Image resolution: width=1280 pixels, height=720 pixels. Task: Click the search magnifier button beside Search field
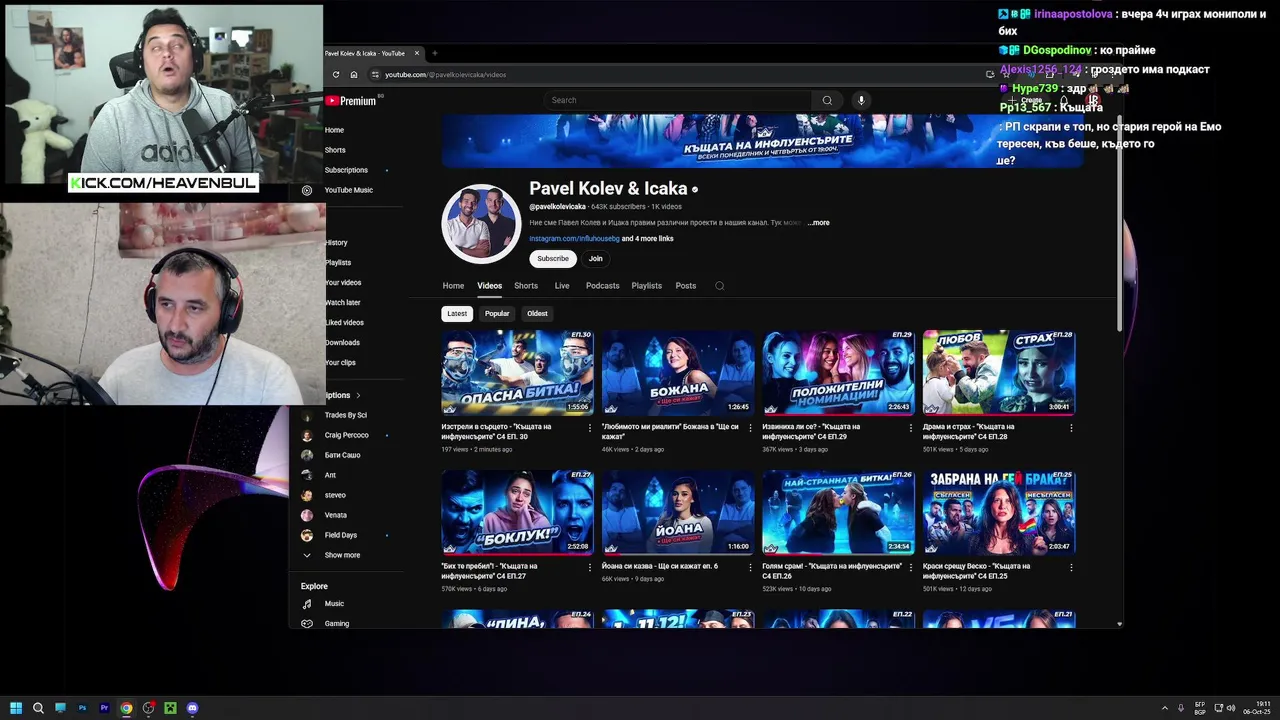tap(827, 100)
